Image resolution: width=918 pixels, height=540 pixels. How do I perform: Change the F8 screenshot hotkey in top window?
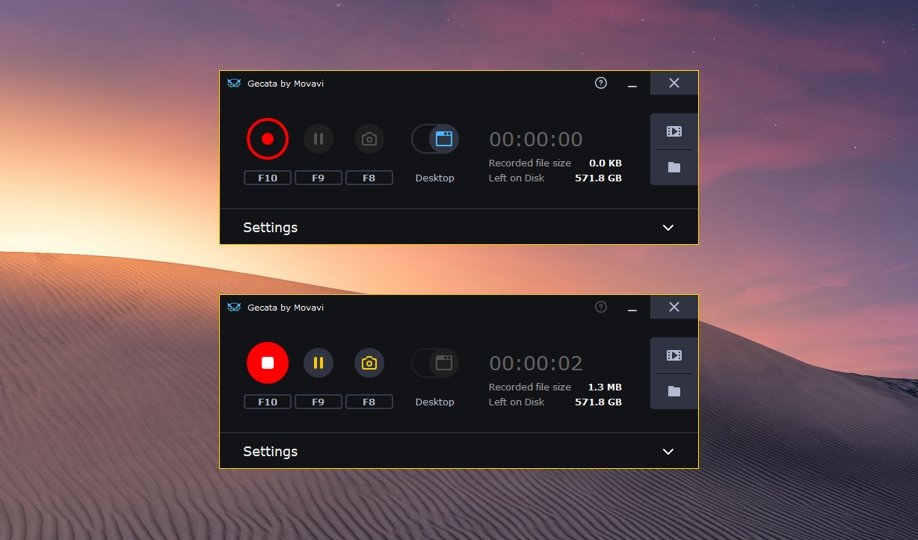coord(369,177)
